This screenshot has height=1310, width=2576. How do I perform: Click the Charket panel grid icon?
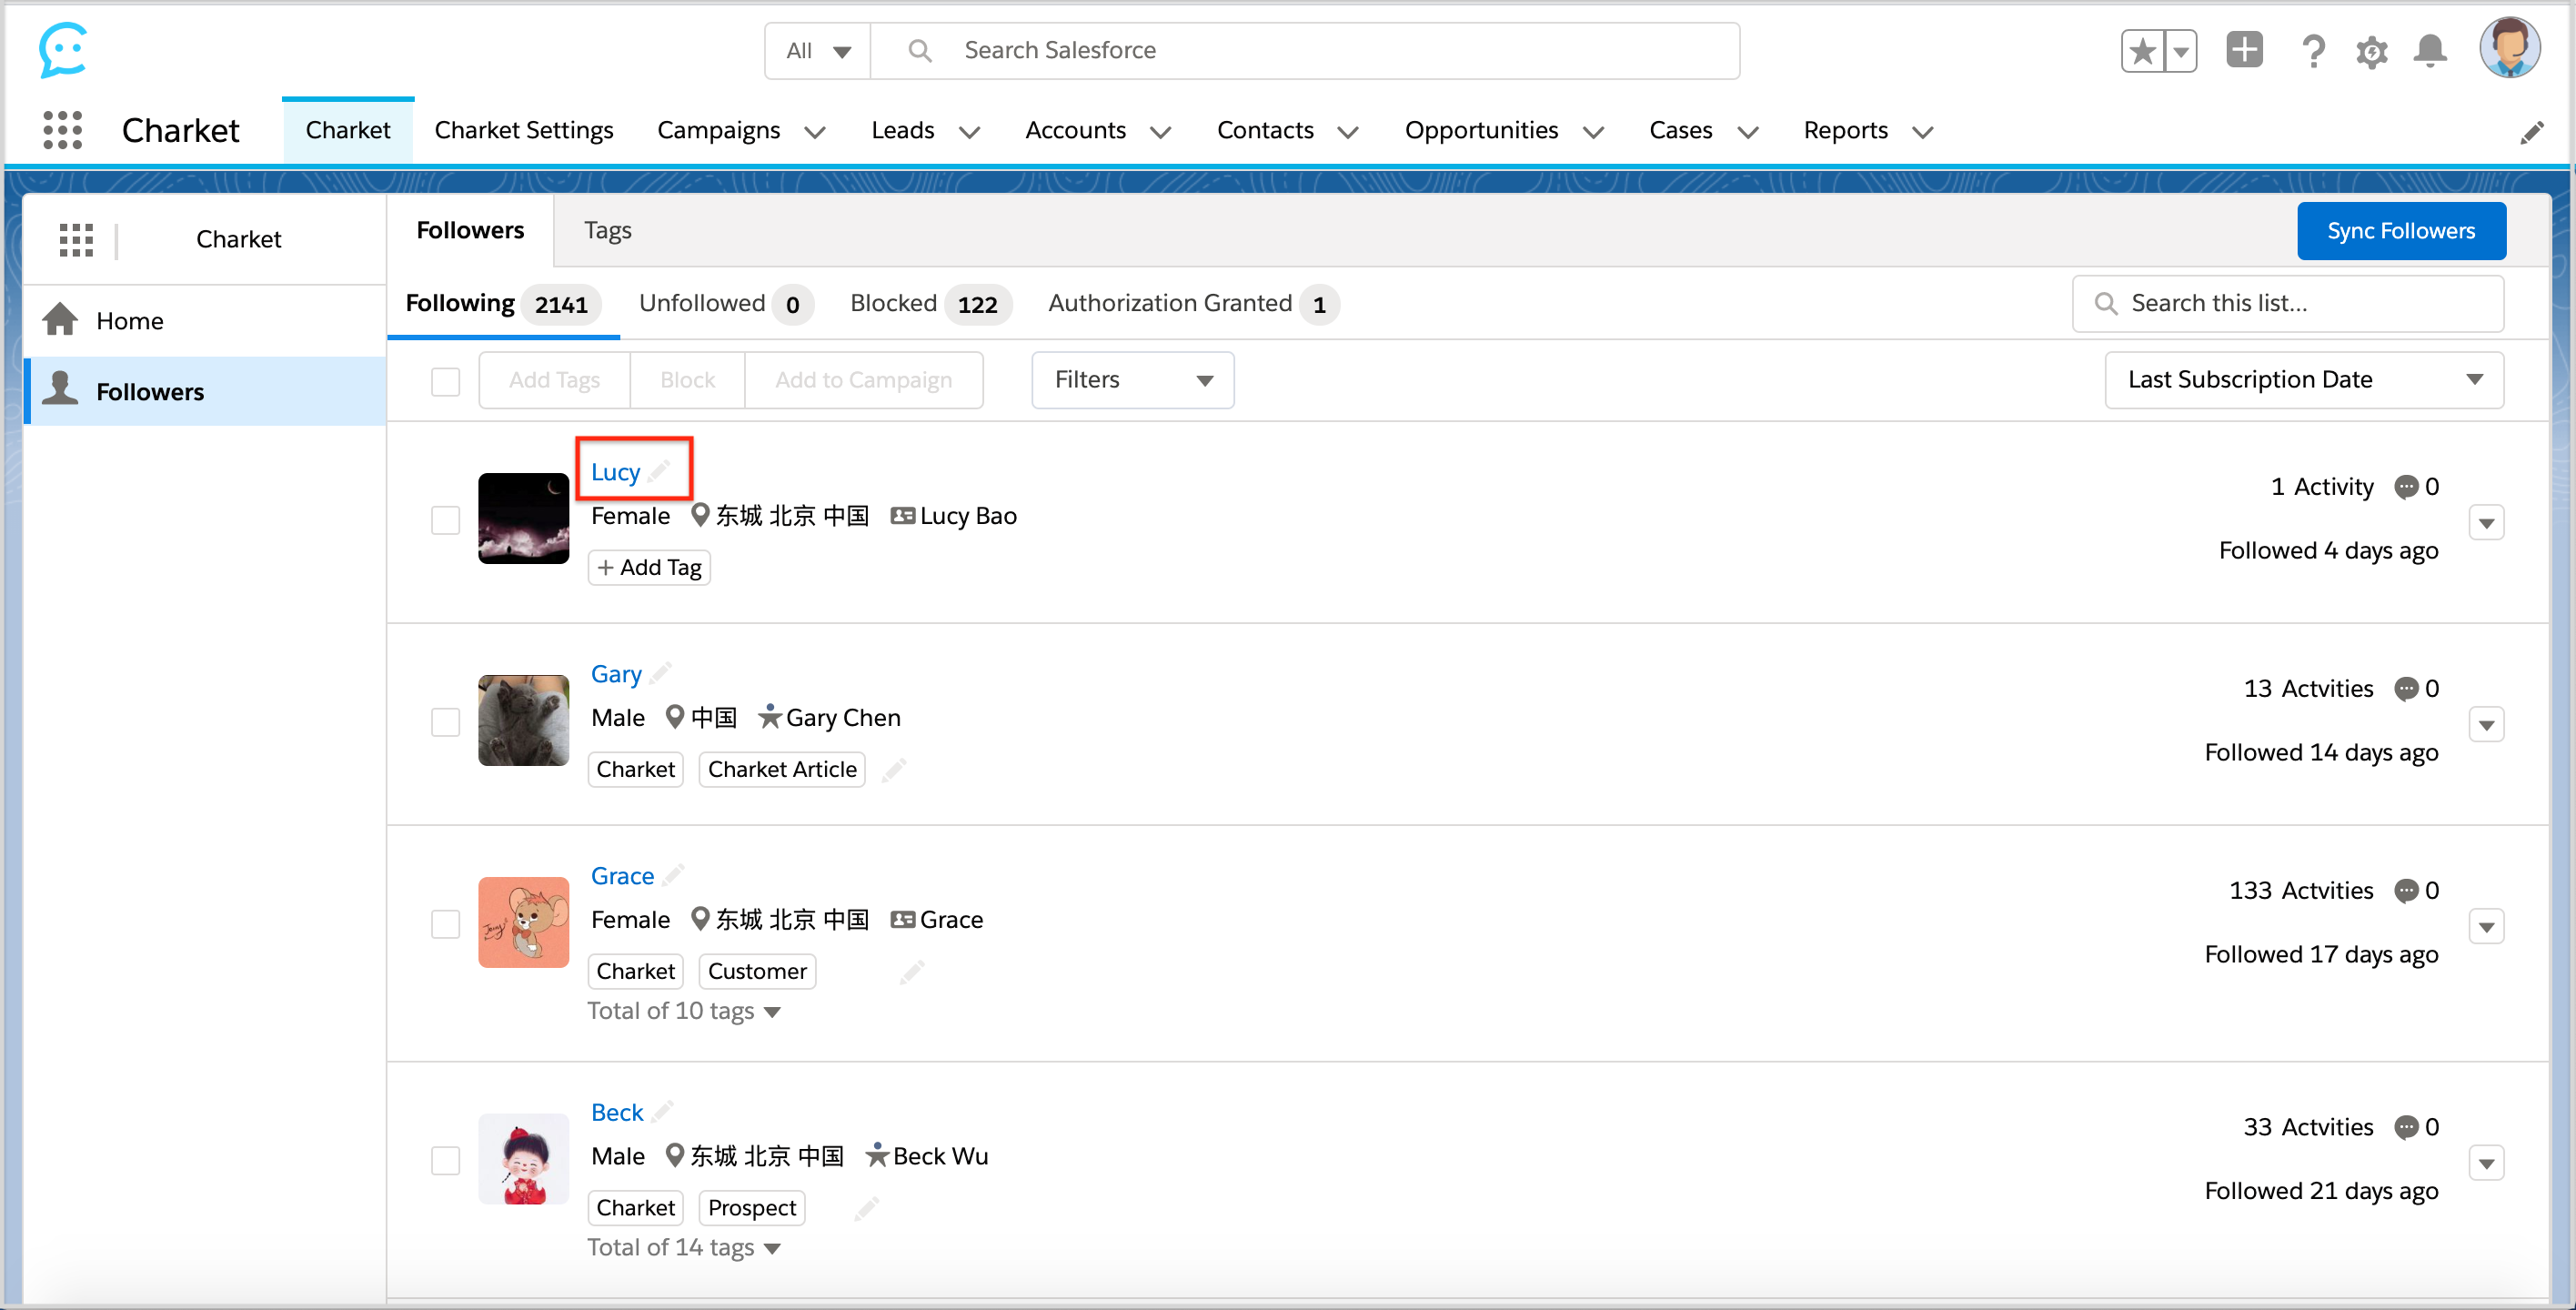pos(76,239)
